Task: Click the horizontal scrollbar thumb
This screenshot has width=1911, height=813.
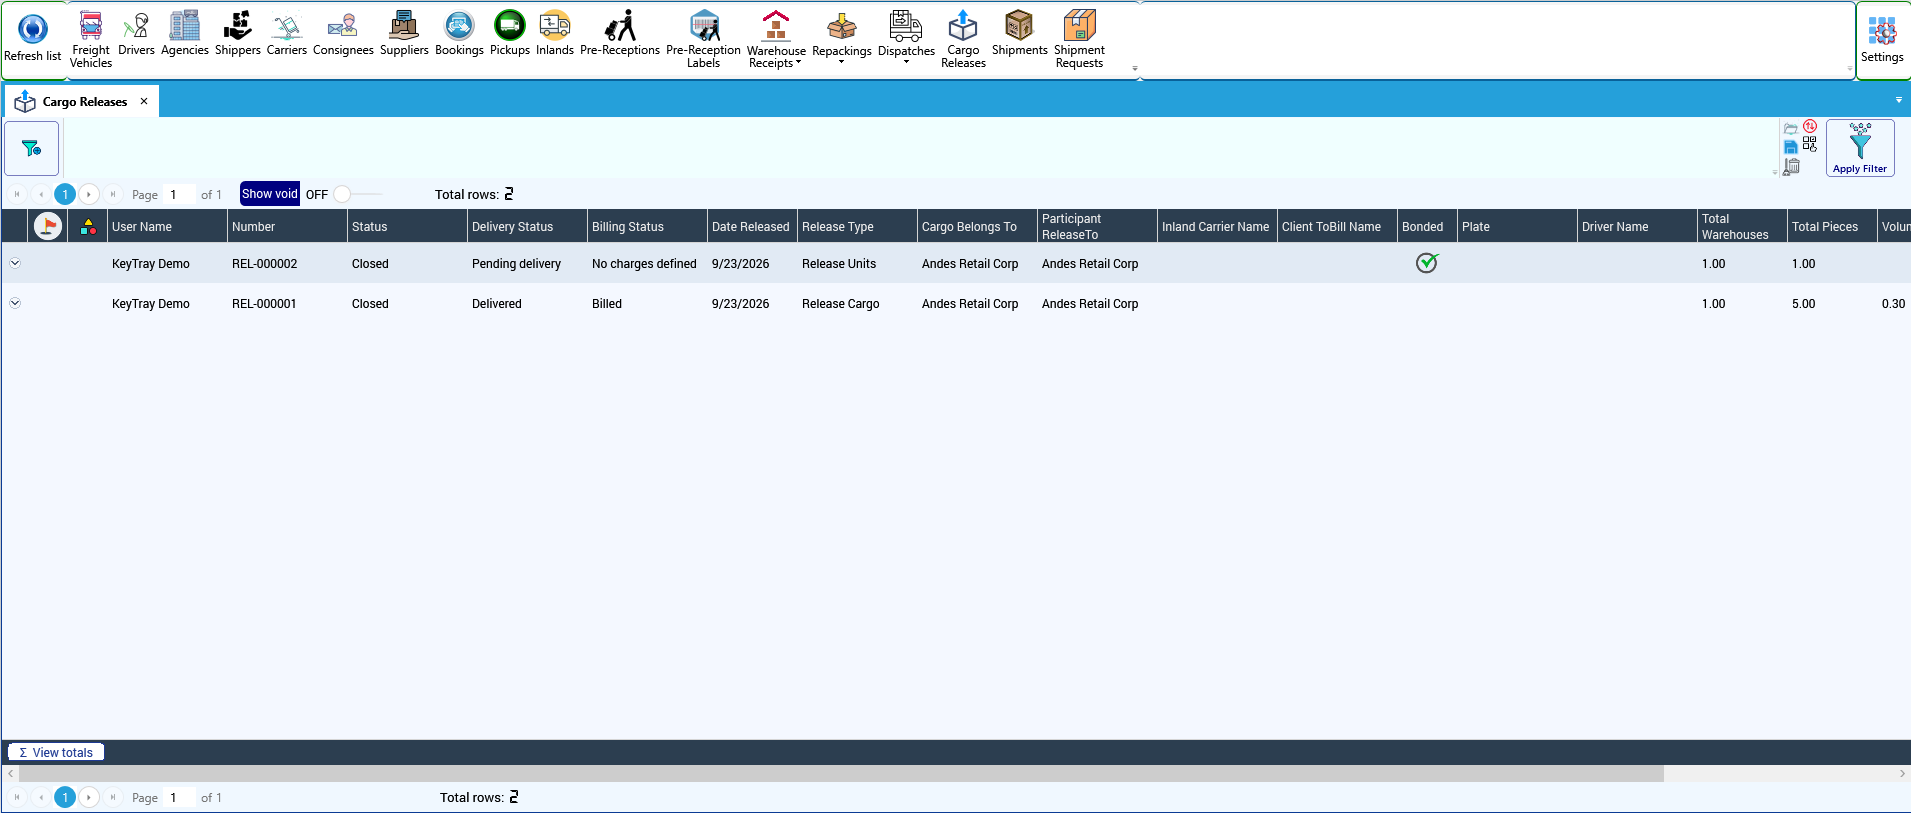Action: click(841, 773)
